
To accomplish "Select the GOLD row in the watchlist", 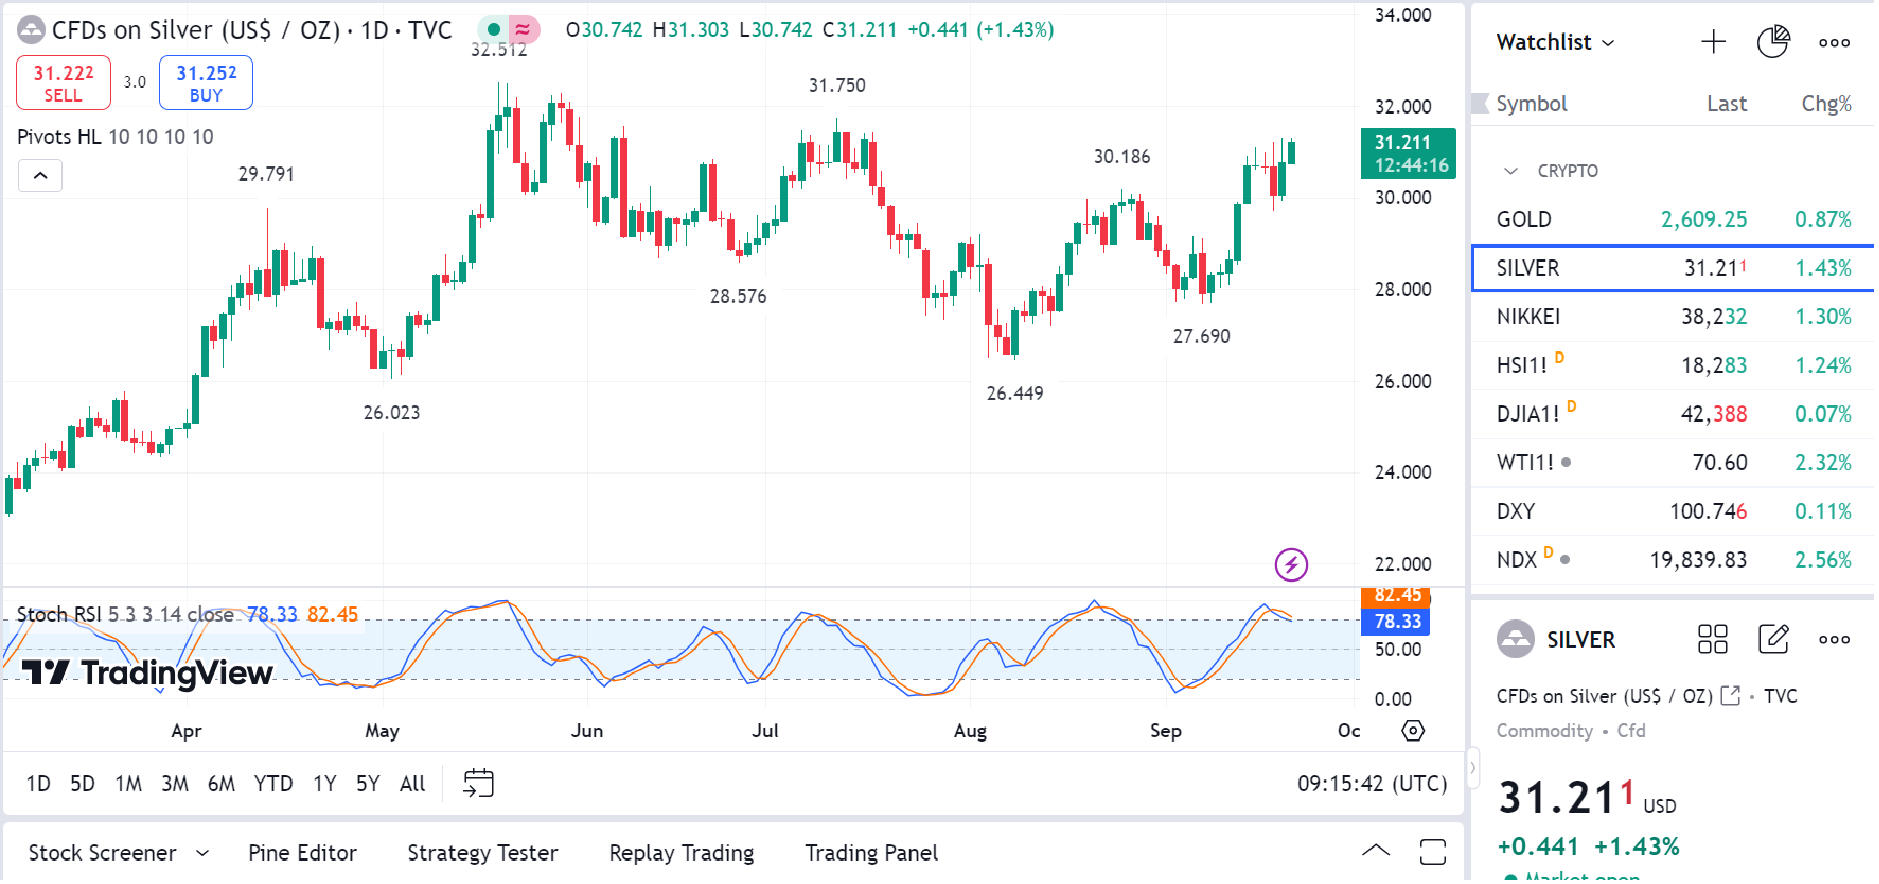I will 1671,220.
